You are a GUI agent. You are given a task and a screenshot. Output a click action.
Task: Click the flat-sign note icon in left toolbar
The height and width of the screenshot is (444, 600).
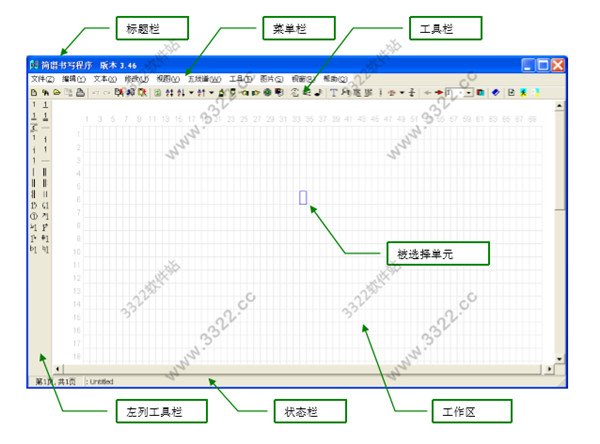(33, 248)
